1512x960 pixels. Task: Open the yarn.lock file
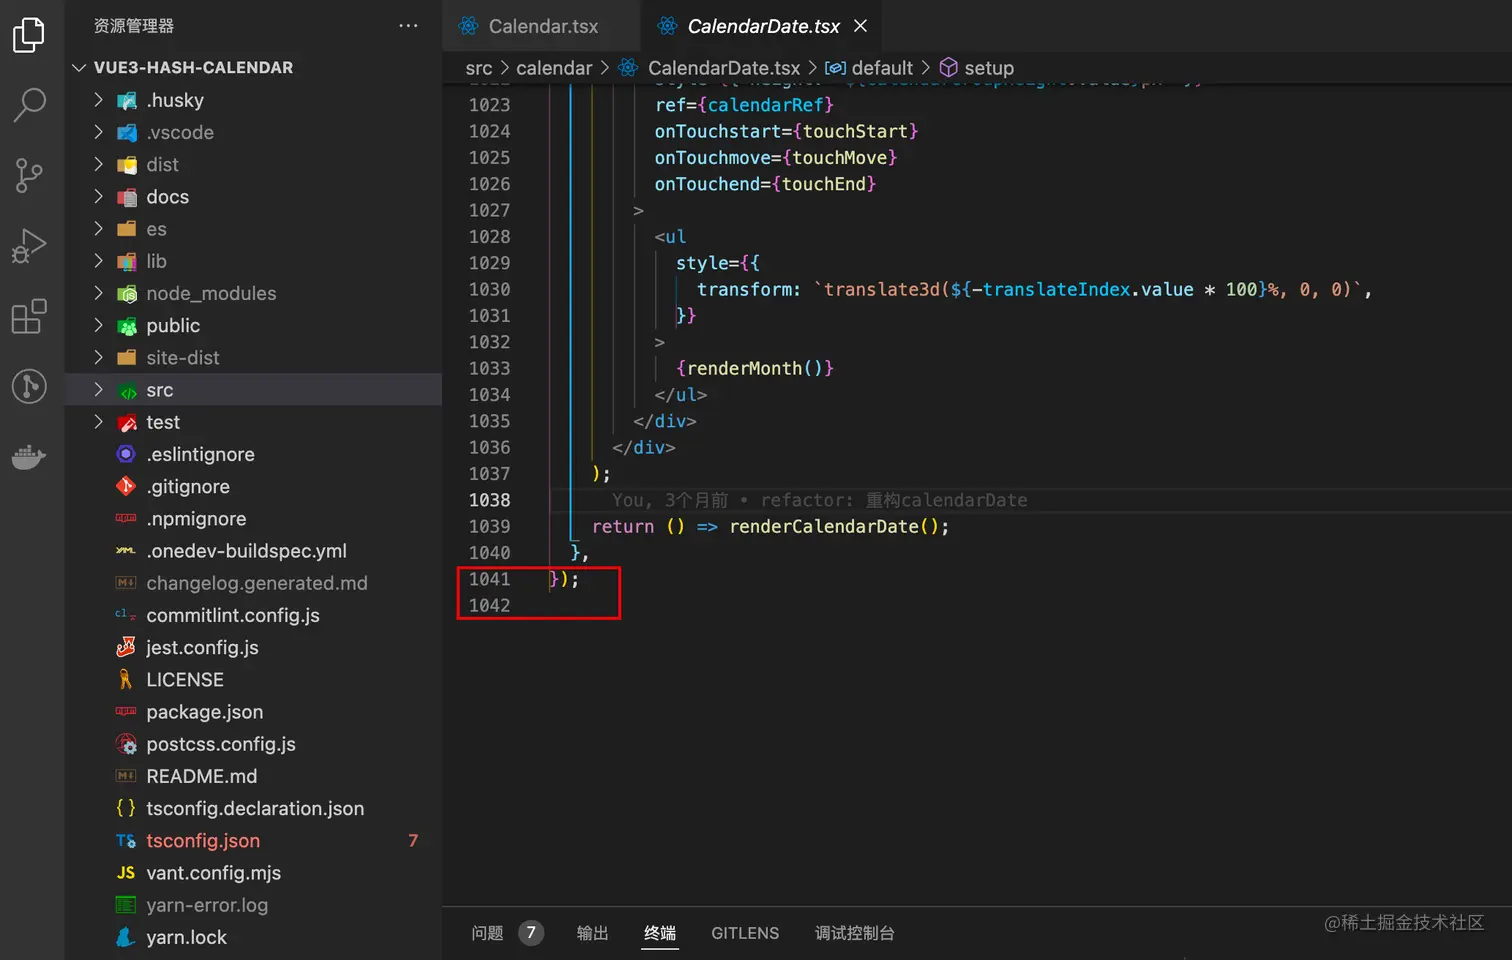(253, 937)
